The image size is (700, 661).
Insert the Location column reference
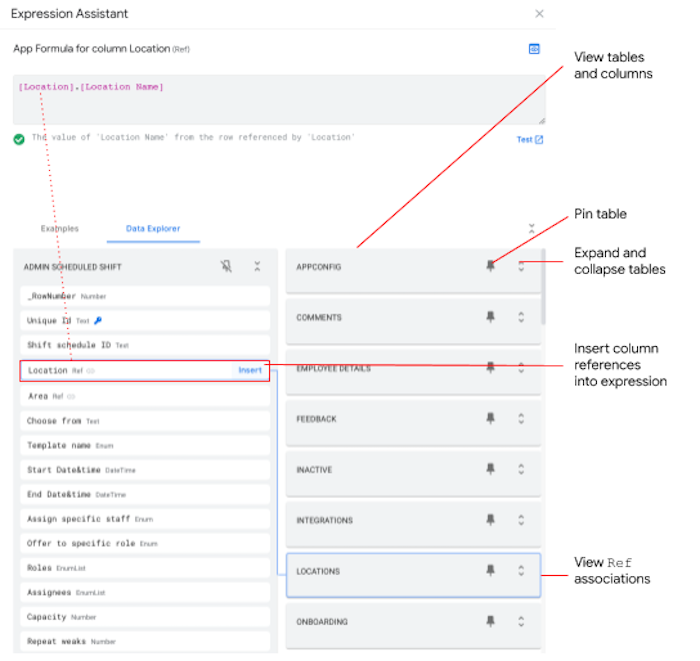point(249,370)
